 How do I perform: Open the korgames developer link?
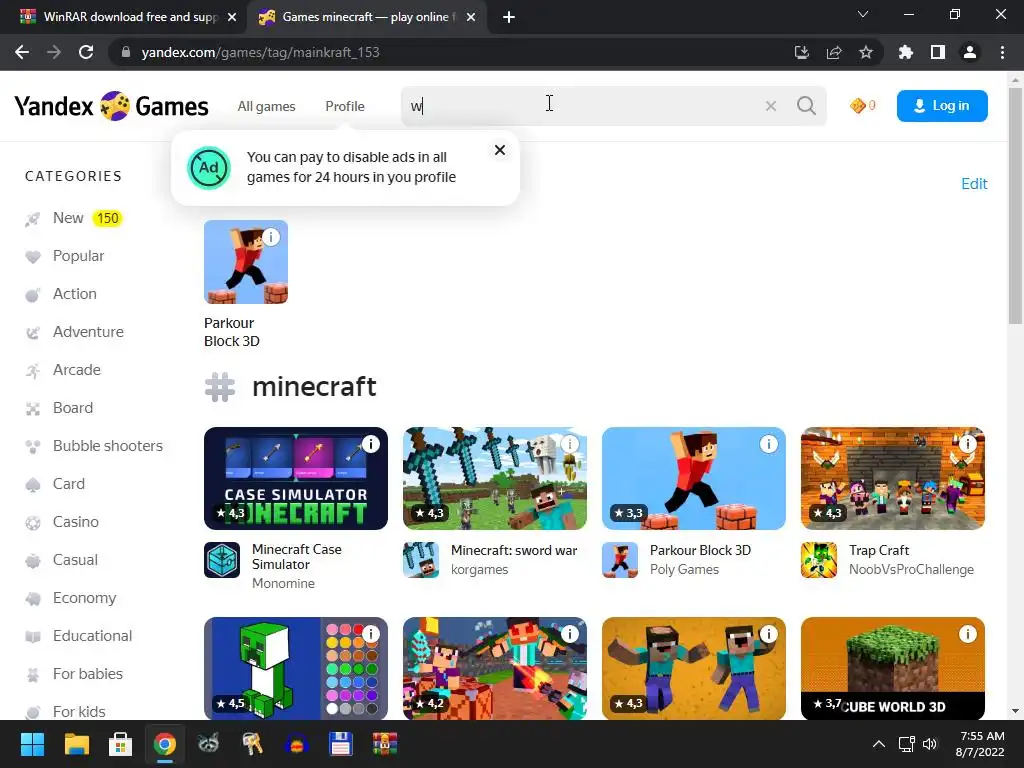[479, 569]
